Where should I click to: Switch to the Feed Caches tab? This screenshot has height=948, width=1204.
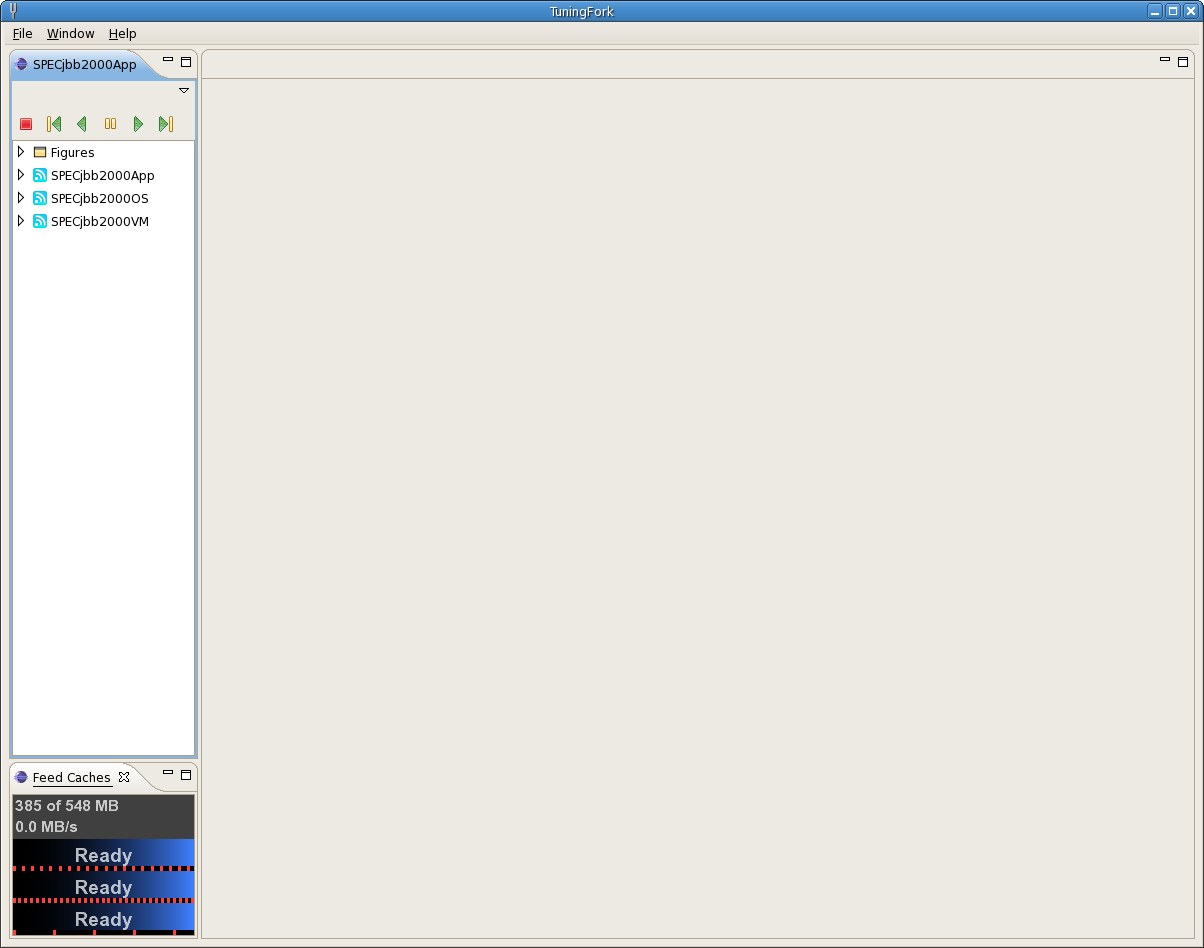(71, 778)
